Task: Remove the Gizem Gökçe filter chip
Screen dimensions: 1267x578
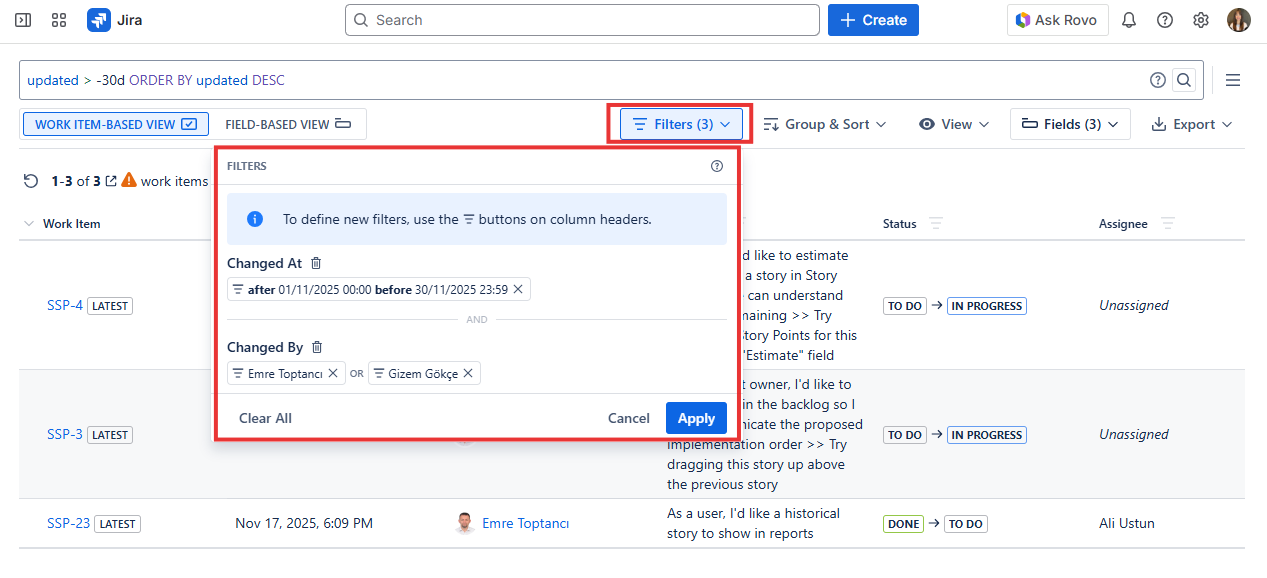Action: click(x=468, y=373)
